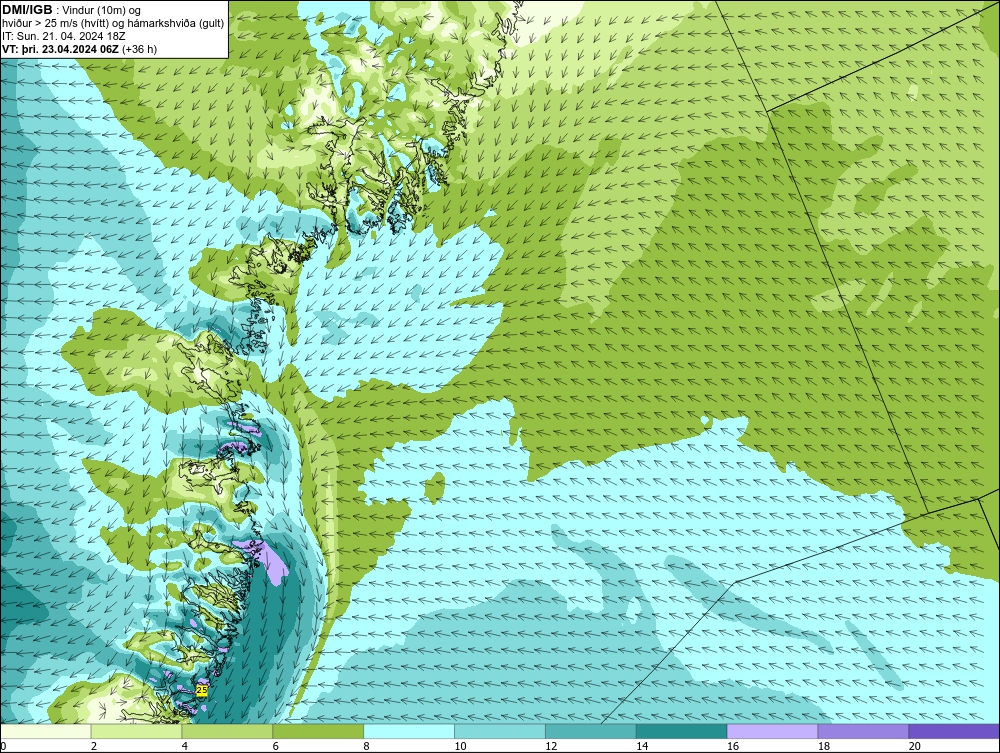The height and width of the screenshot is (753, 1000).
Task: Click the 'Vindur (10m) og' header text
Action: pos(103,11)
